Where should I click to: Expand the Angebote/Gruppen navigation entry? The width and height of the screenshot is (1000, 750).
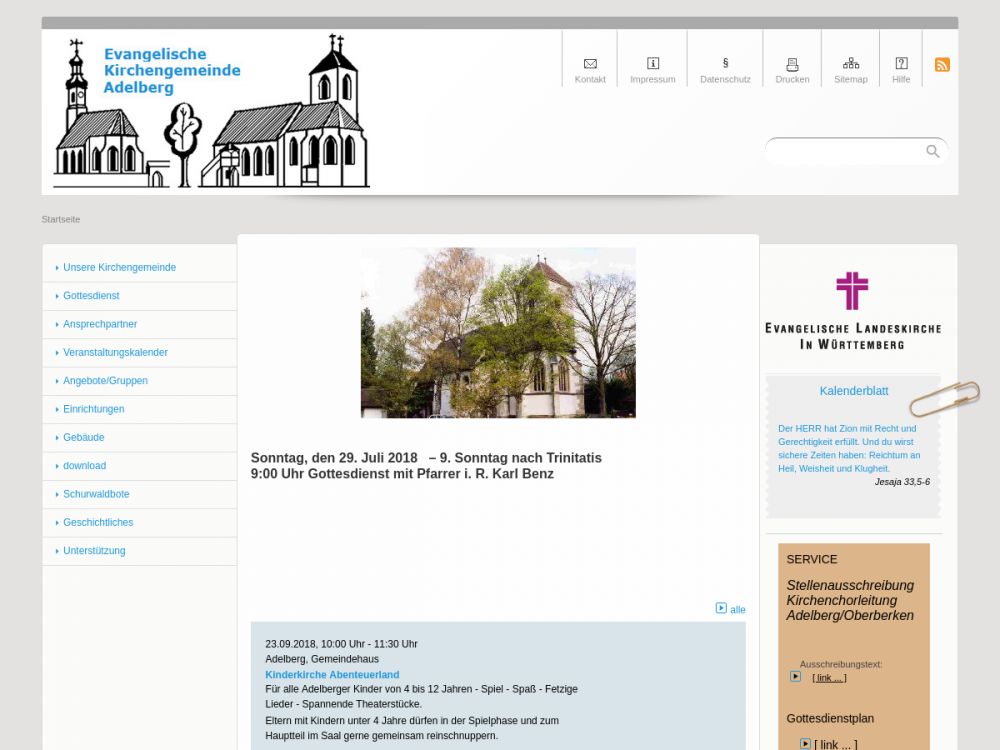pos(105,381)
